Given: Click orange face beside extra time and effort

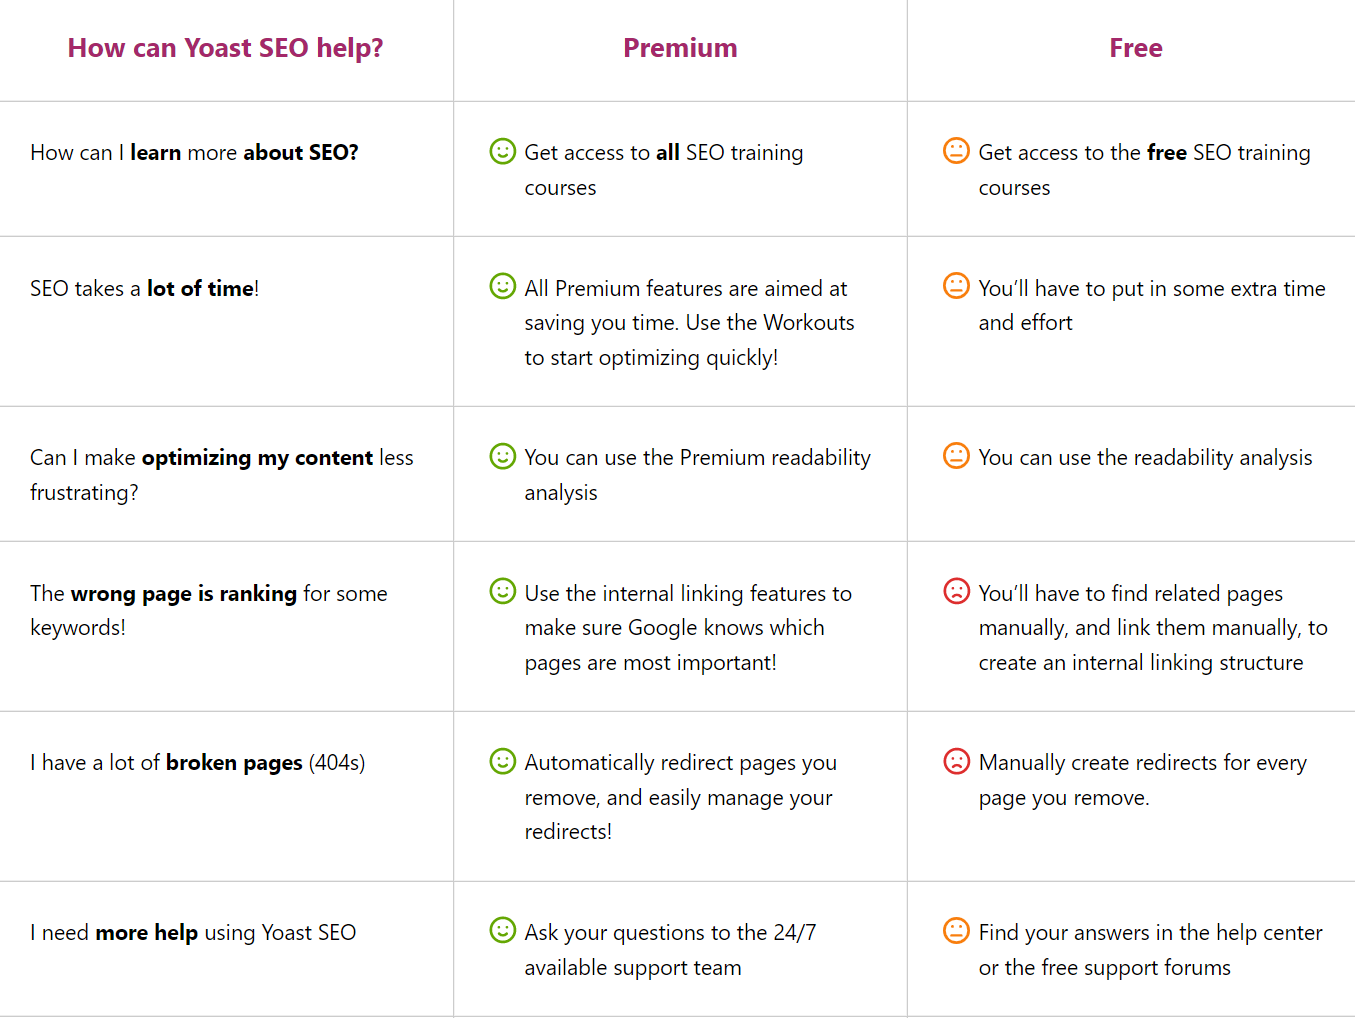Looking at the screenshot, I should pos(956,286).
